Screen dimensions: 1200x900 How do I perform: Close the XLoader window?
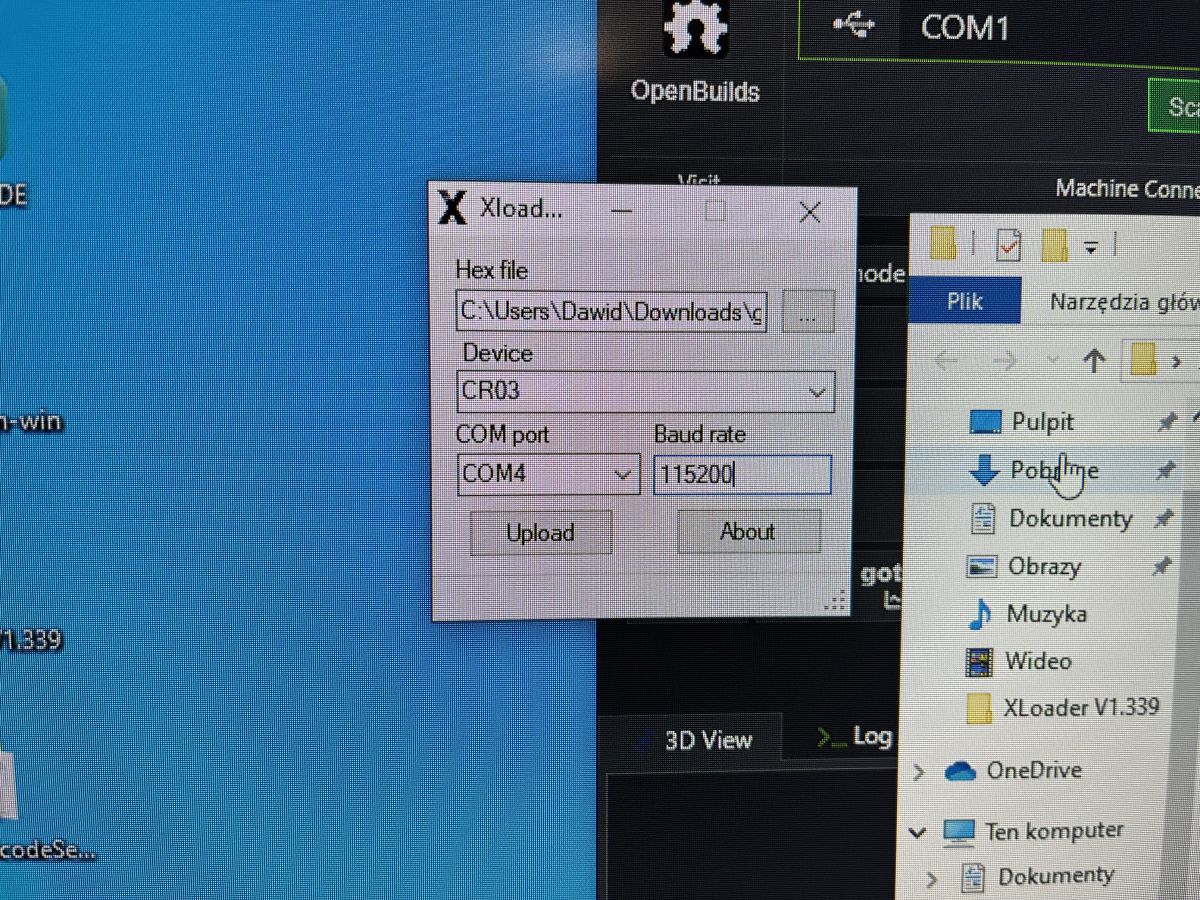pyautogui.click(x=811, y=212)
